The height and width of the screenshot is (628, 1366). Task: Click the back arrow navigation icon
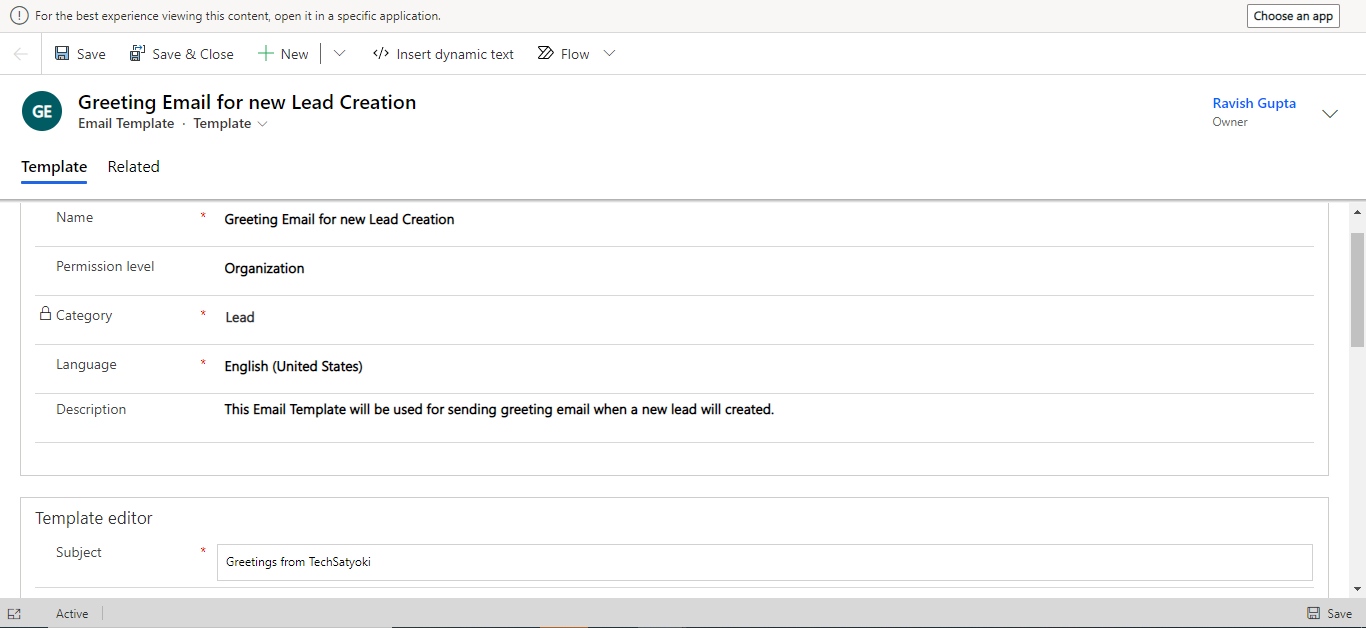20,53
